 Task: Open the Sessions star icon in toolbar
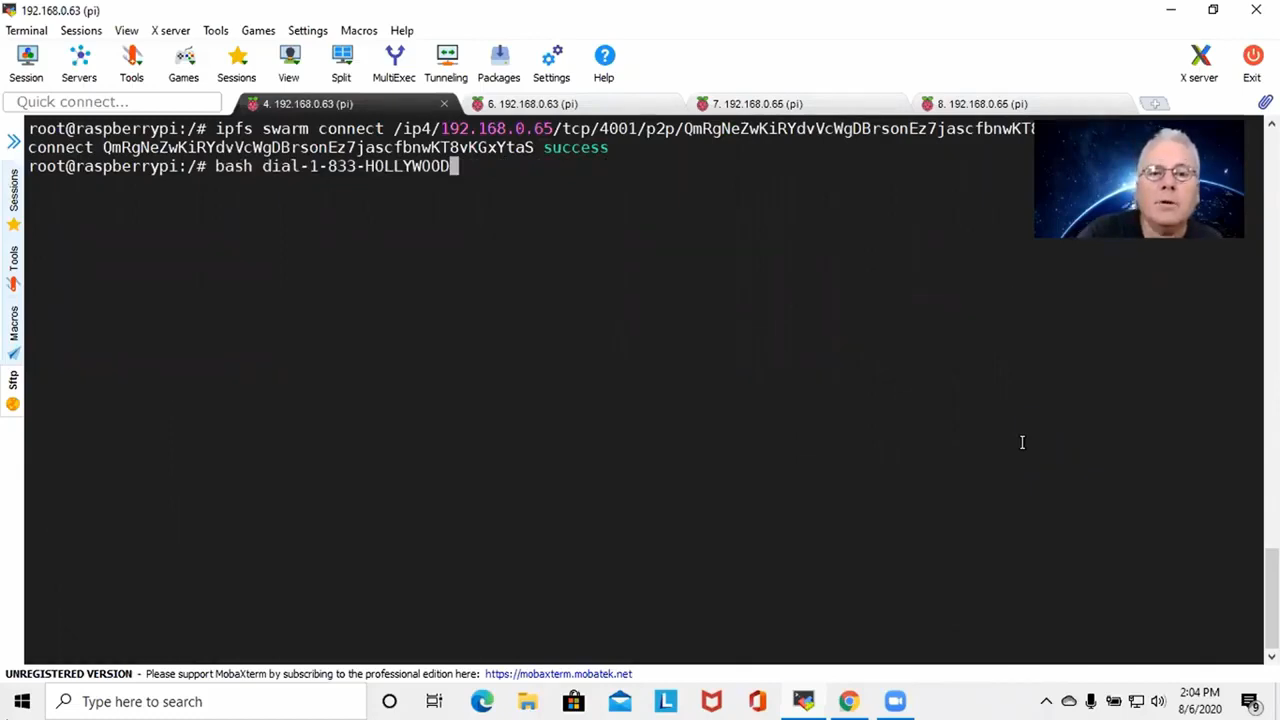point(237,64)
